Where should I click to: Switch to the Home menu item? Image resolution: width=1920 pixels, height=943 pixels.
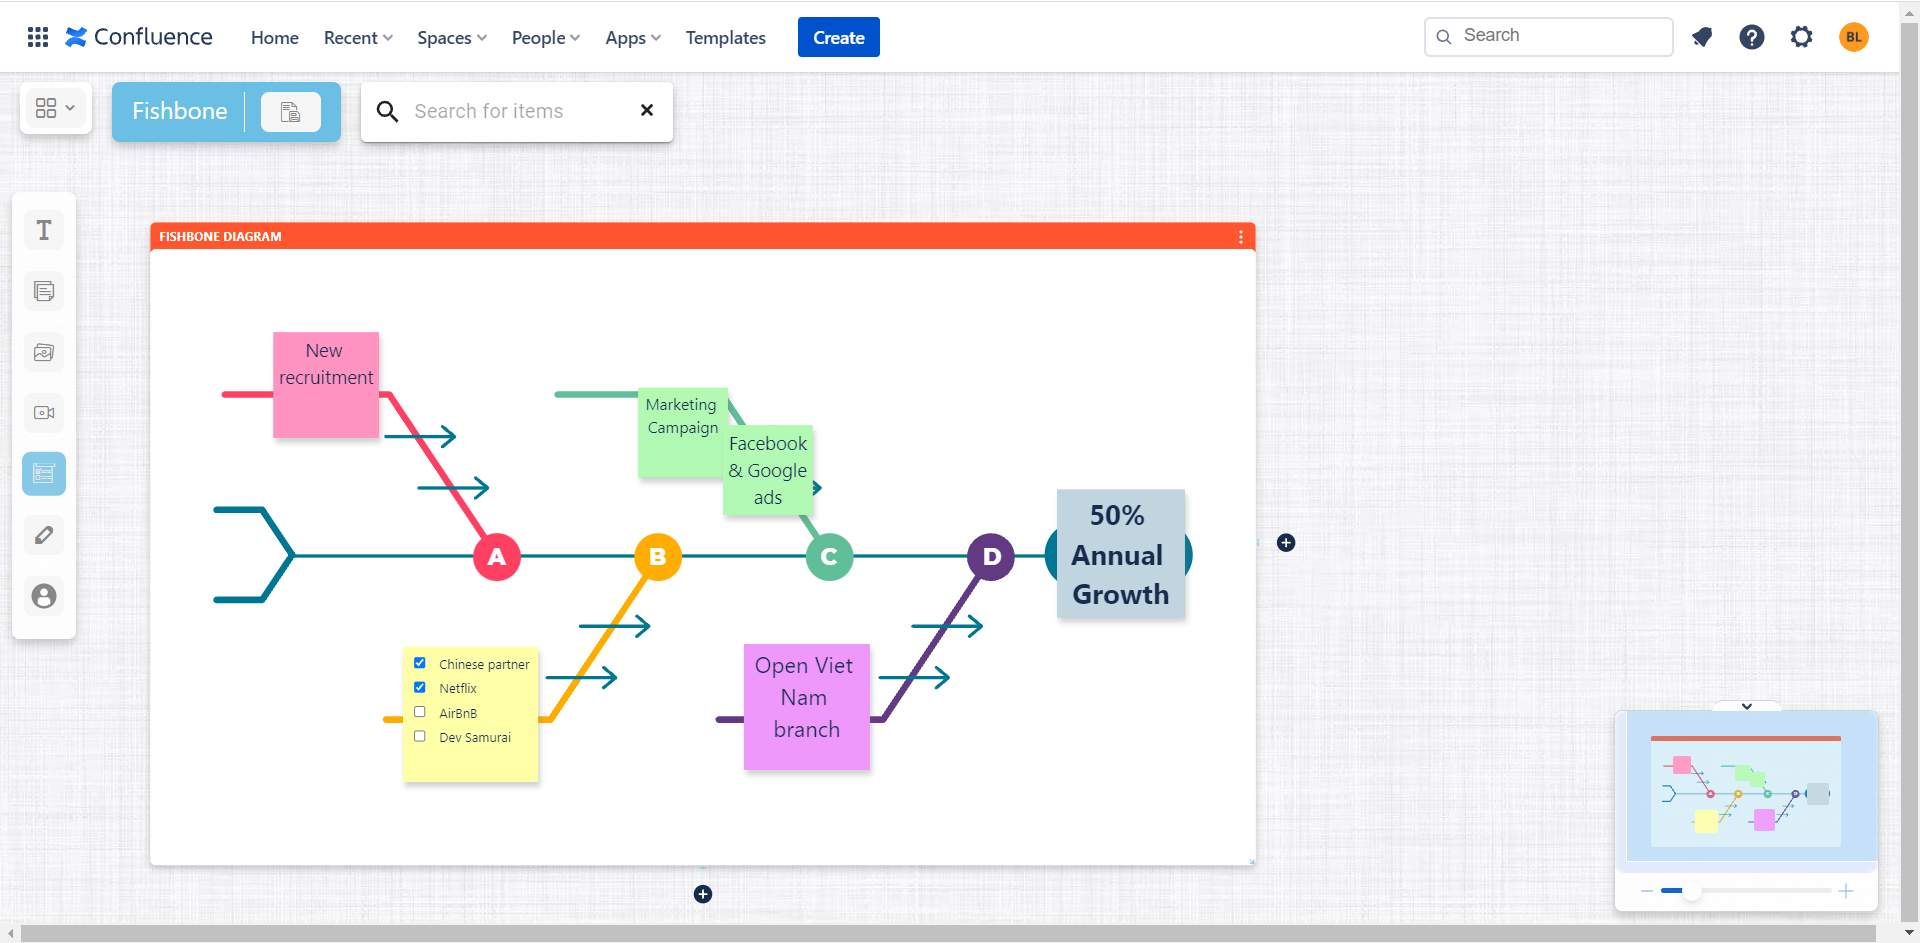[274, 37]
